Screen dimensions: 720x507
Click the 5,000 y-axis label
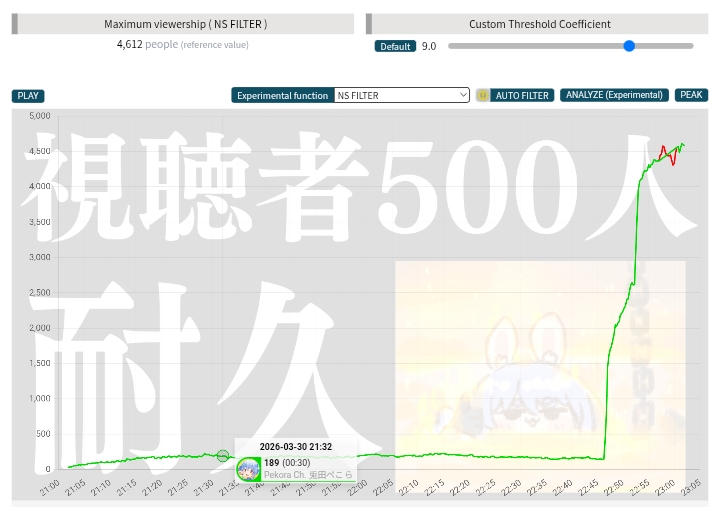[x=39, y=116]
